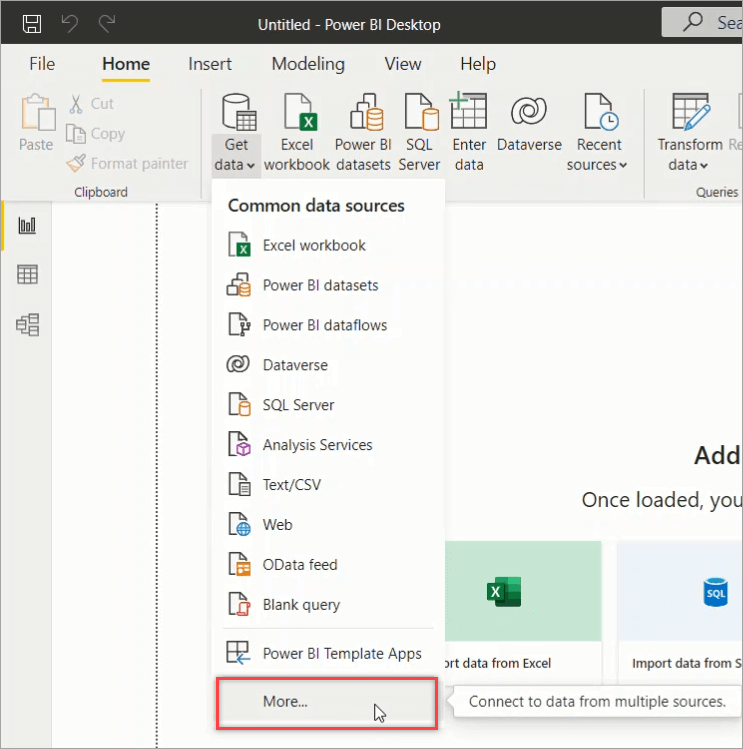Open the File tab
This screenshot has width=743, height=749.
tap(42, 64)
